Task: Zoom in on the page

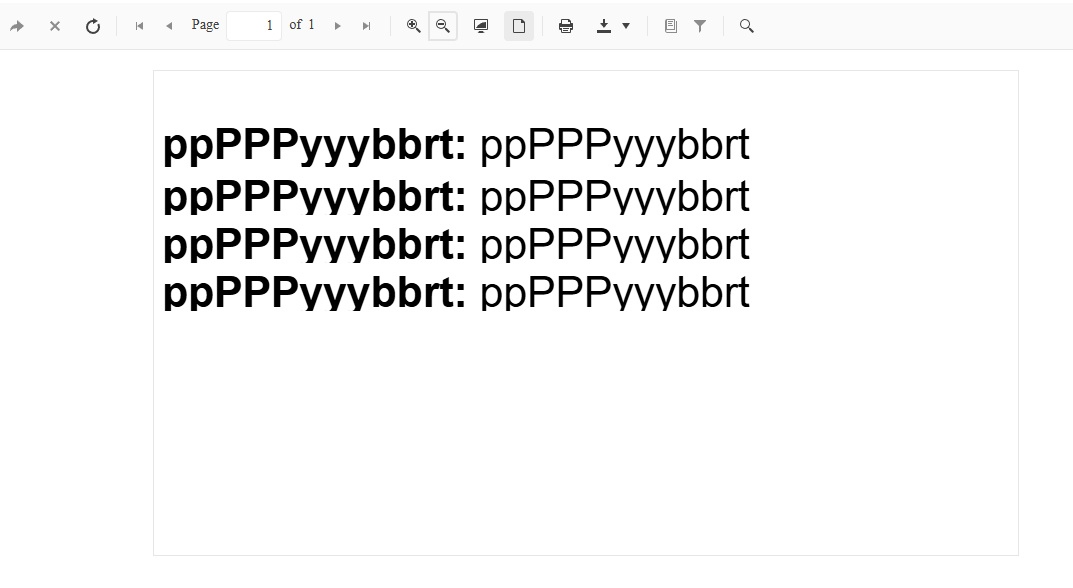Action: point(413,26)
